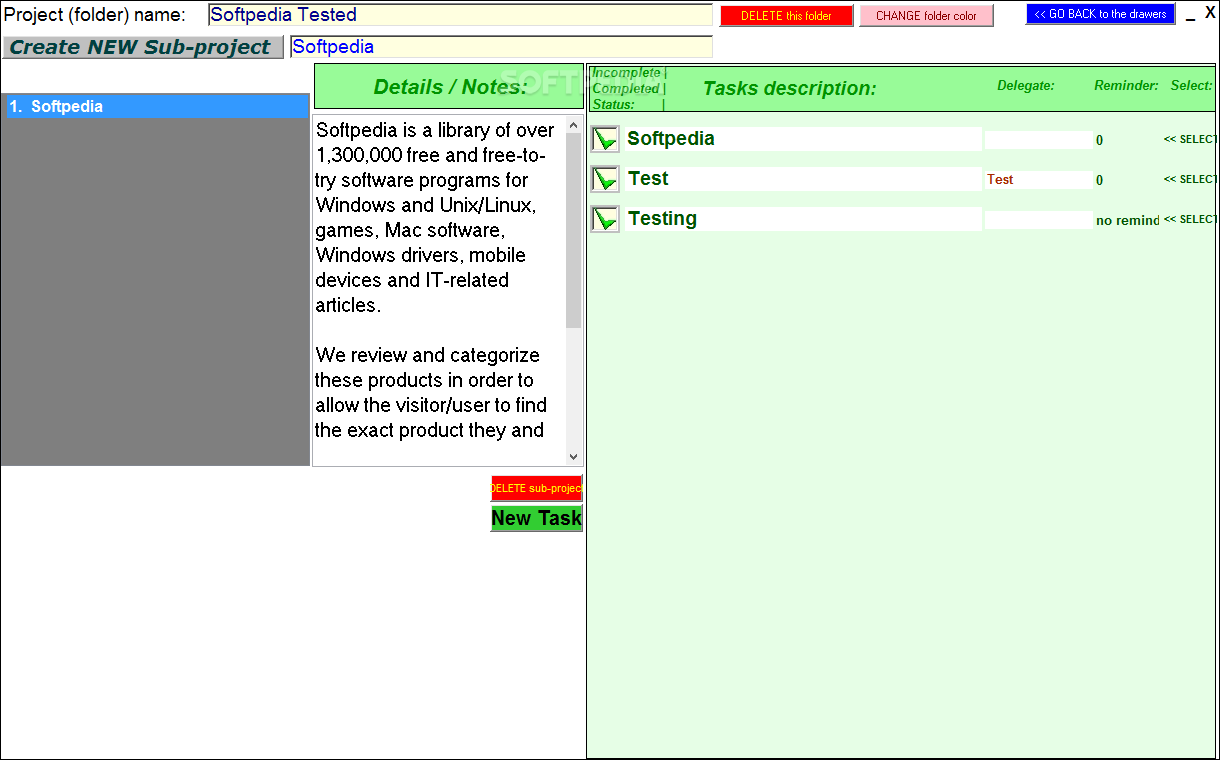Click the empty delegate field of Softpedia task

coord(1038,140)
